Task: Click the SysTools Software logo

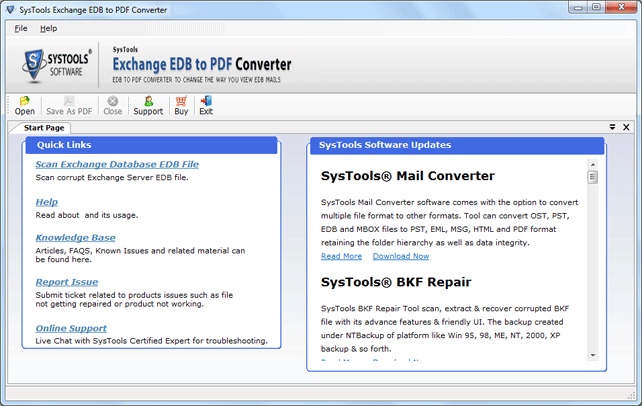Action: coord(56,65)
